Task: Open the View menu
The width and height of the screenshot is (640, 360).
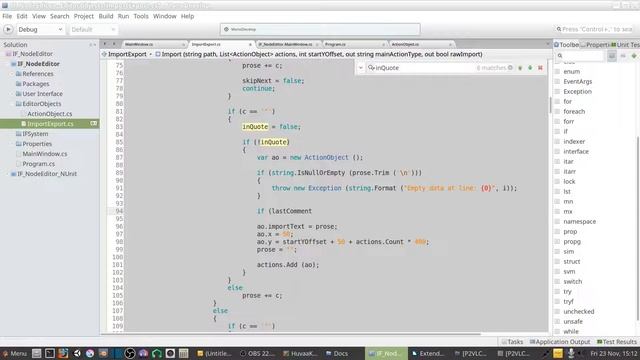Action: [39, 16]
